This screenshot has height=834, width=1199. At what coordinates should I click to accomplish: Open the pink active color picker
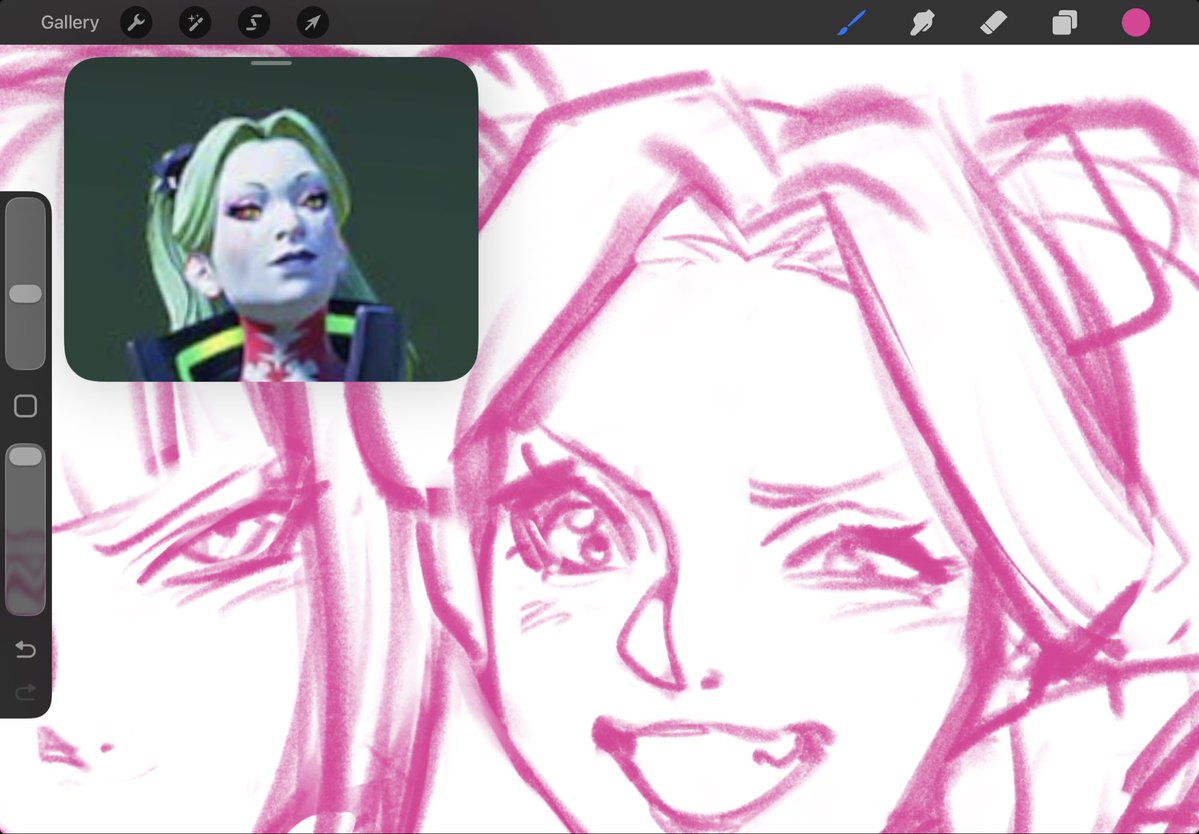pyautogui.click(x=1136, y=23)
